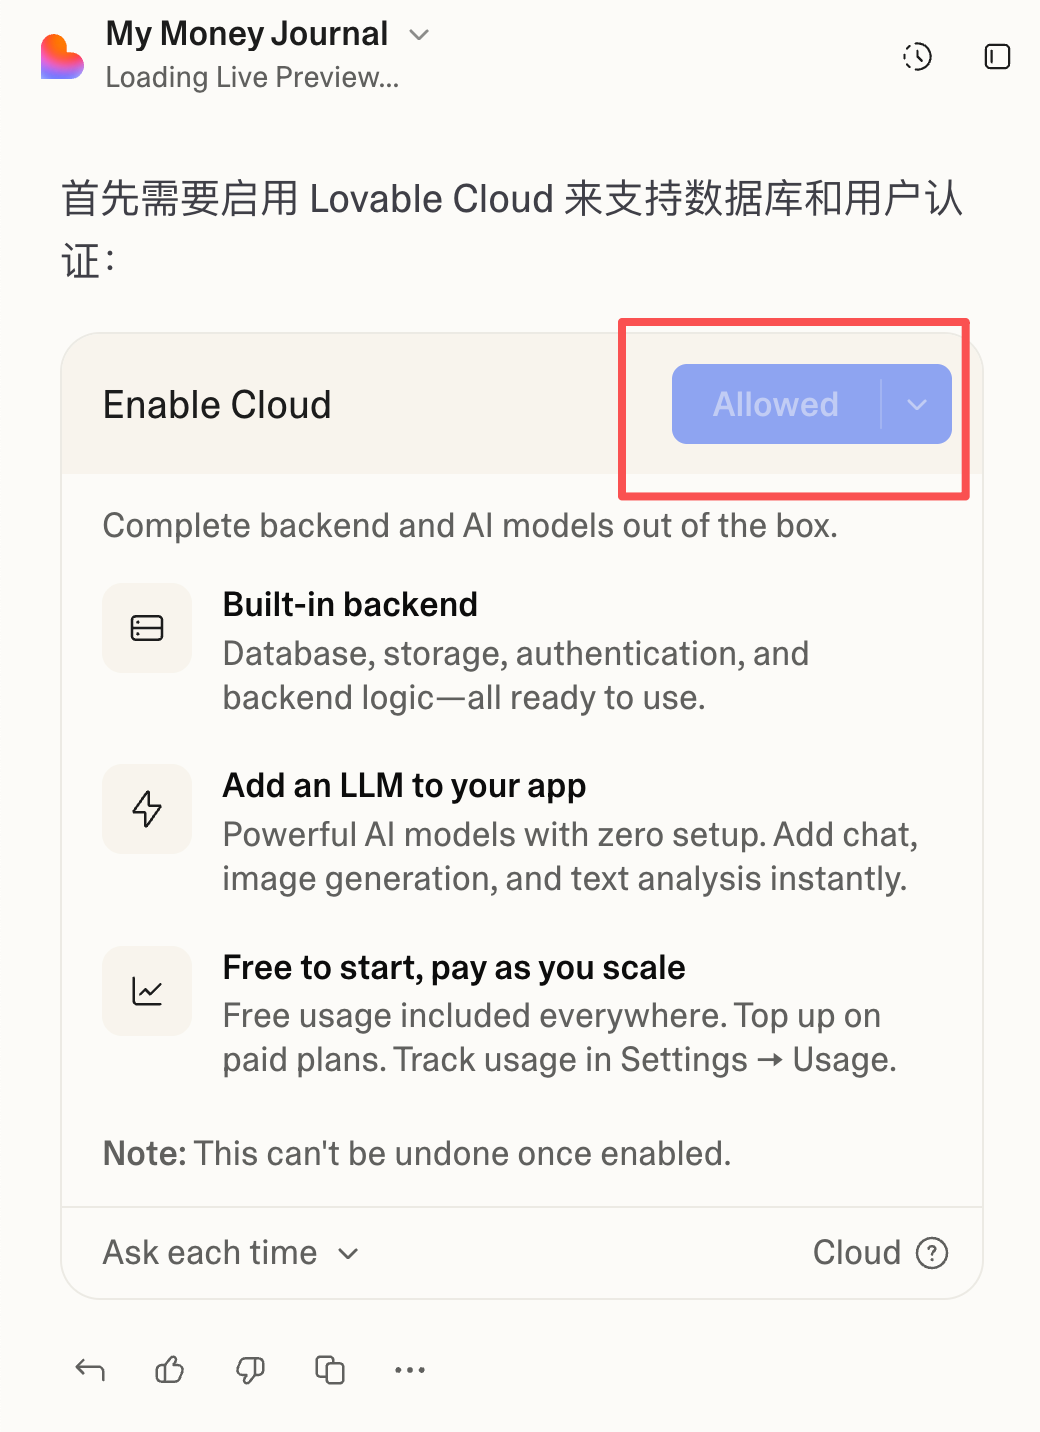Give a thumbs down to the response
Image resolution: width=1040 pixels, height=1432 pixels.
point(250,1369)
